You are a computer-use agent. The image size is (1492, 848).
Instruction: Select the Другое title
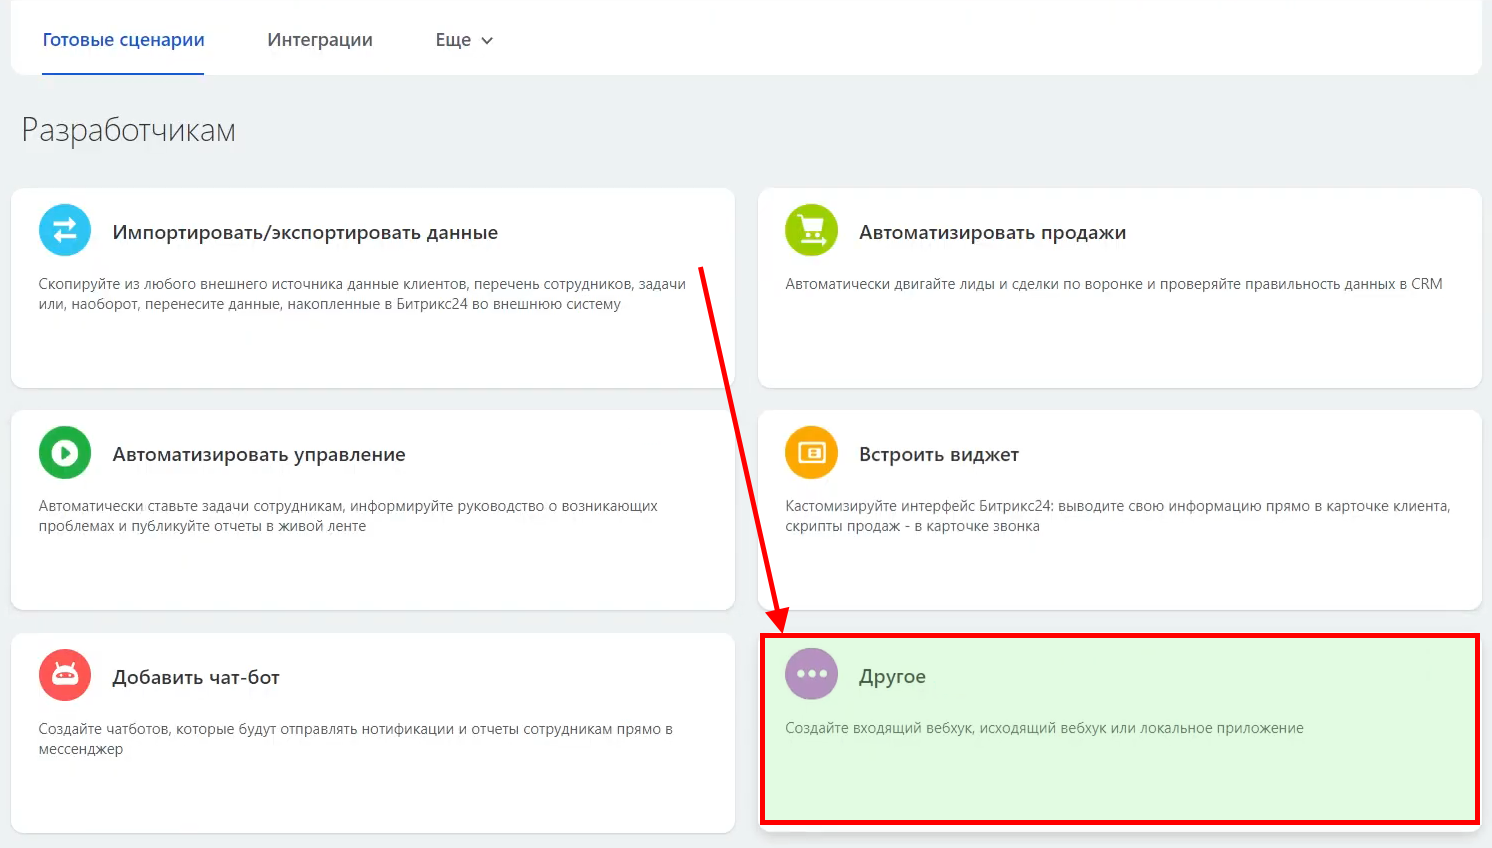pyautogui.click(x=892, y=676)
